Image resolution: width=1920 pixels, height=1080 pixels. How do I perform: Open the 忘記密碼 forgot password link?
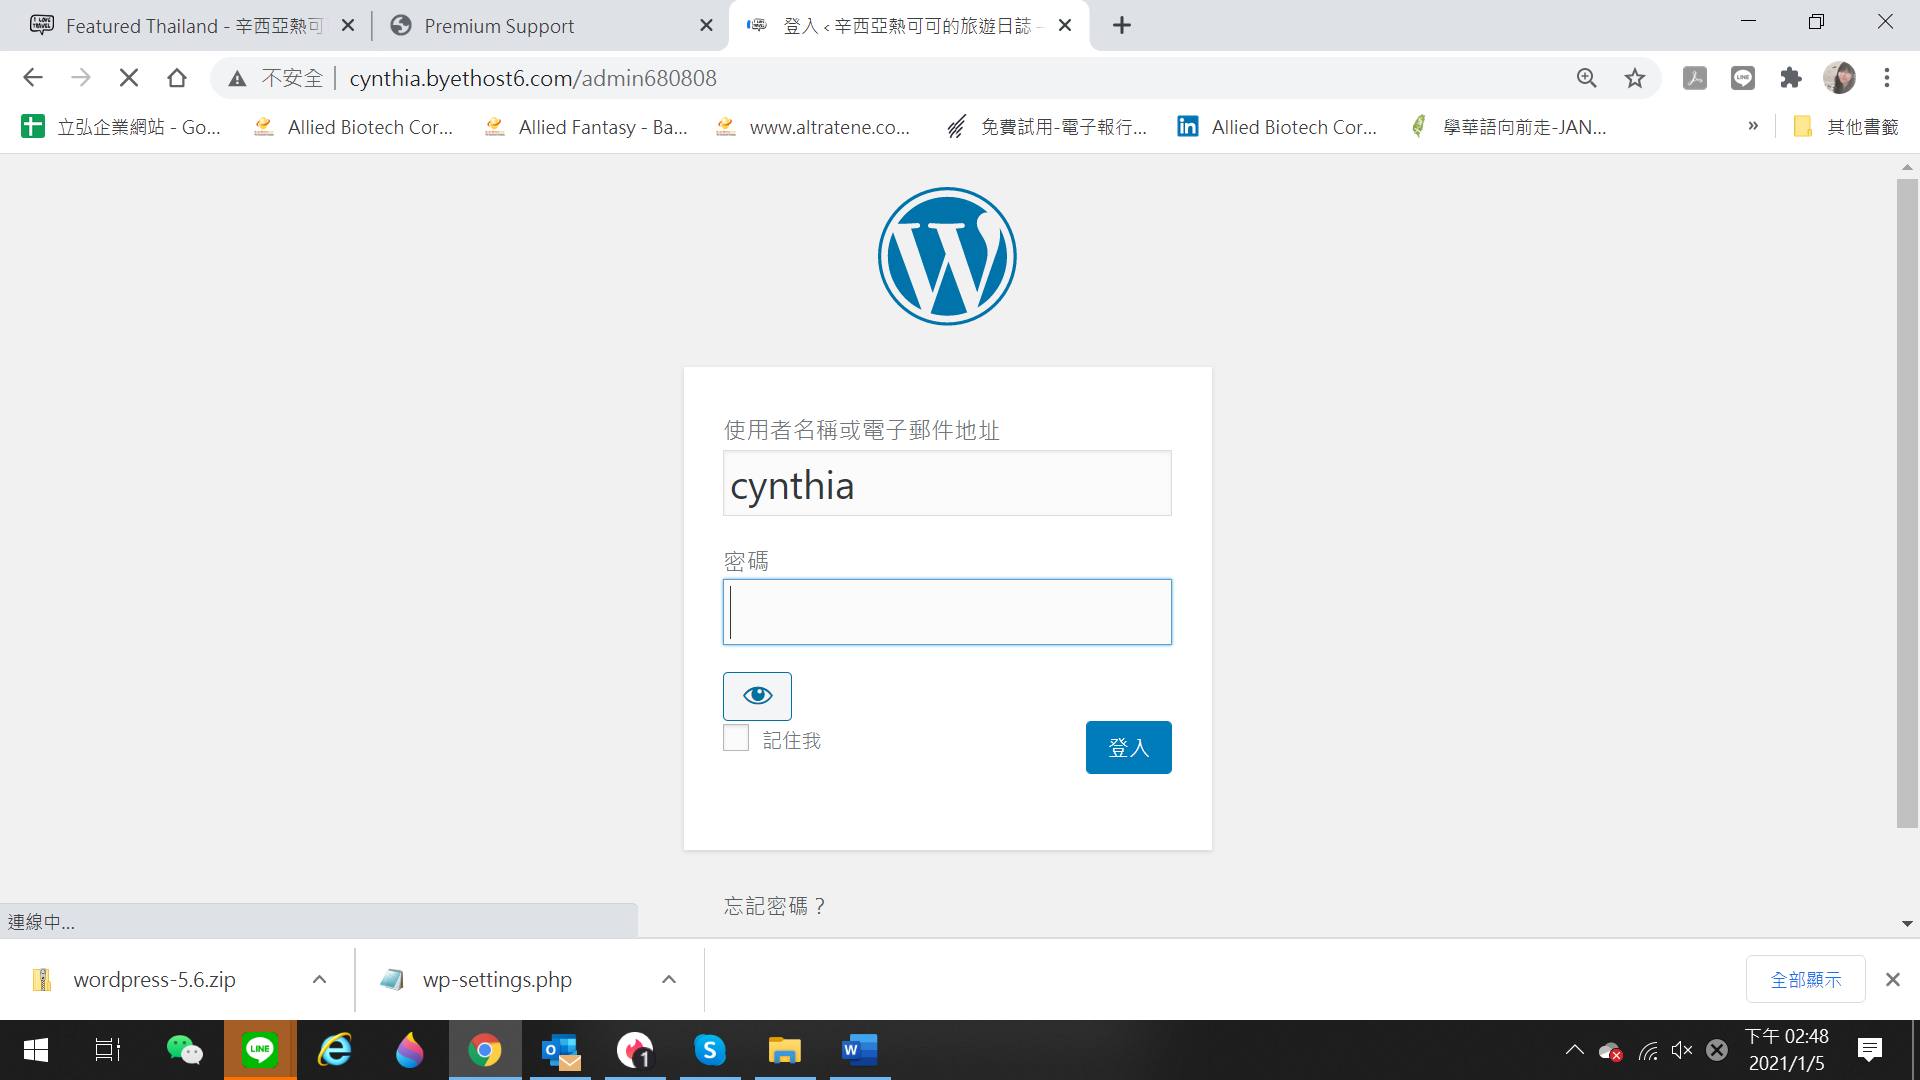(775, 906)
